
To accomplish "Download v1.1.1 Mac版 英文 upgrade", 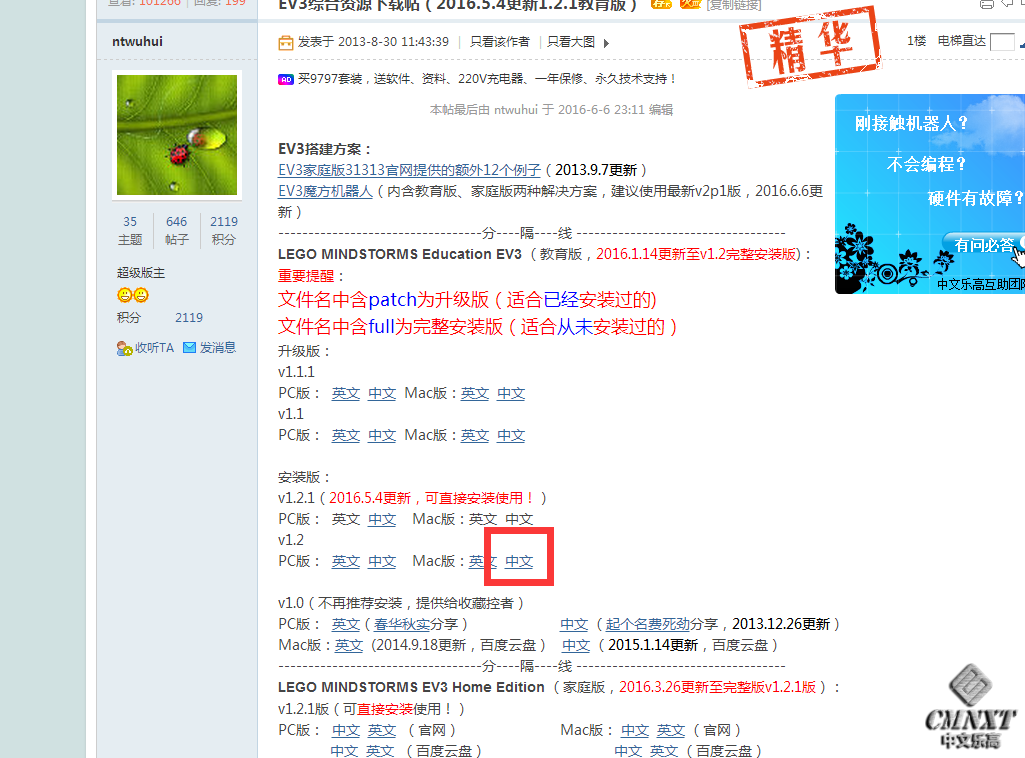I will (x=475, y=393).
